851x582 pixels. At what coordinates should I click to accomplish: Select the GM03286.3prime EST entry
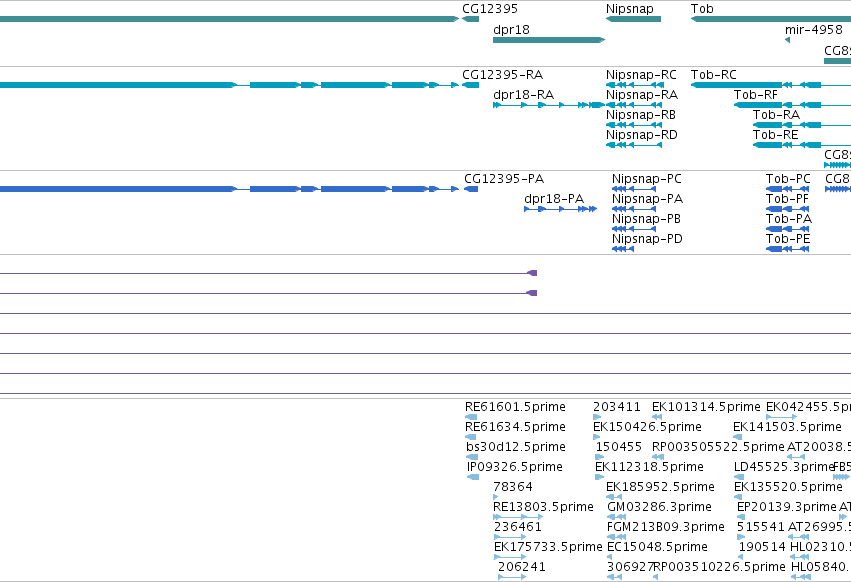pos(659,507)
